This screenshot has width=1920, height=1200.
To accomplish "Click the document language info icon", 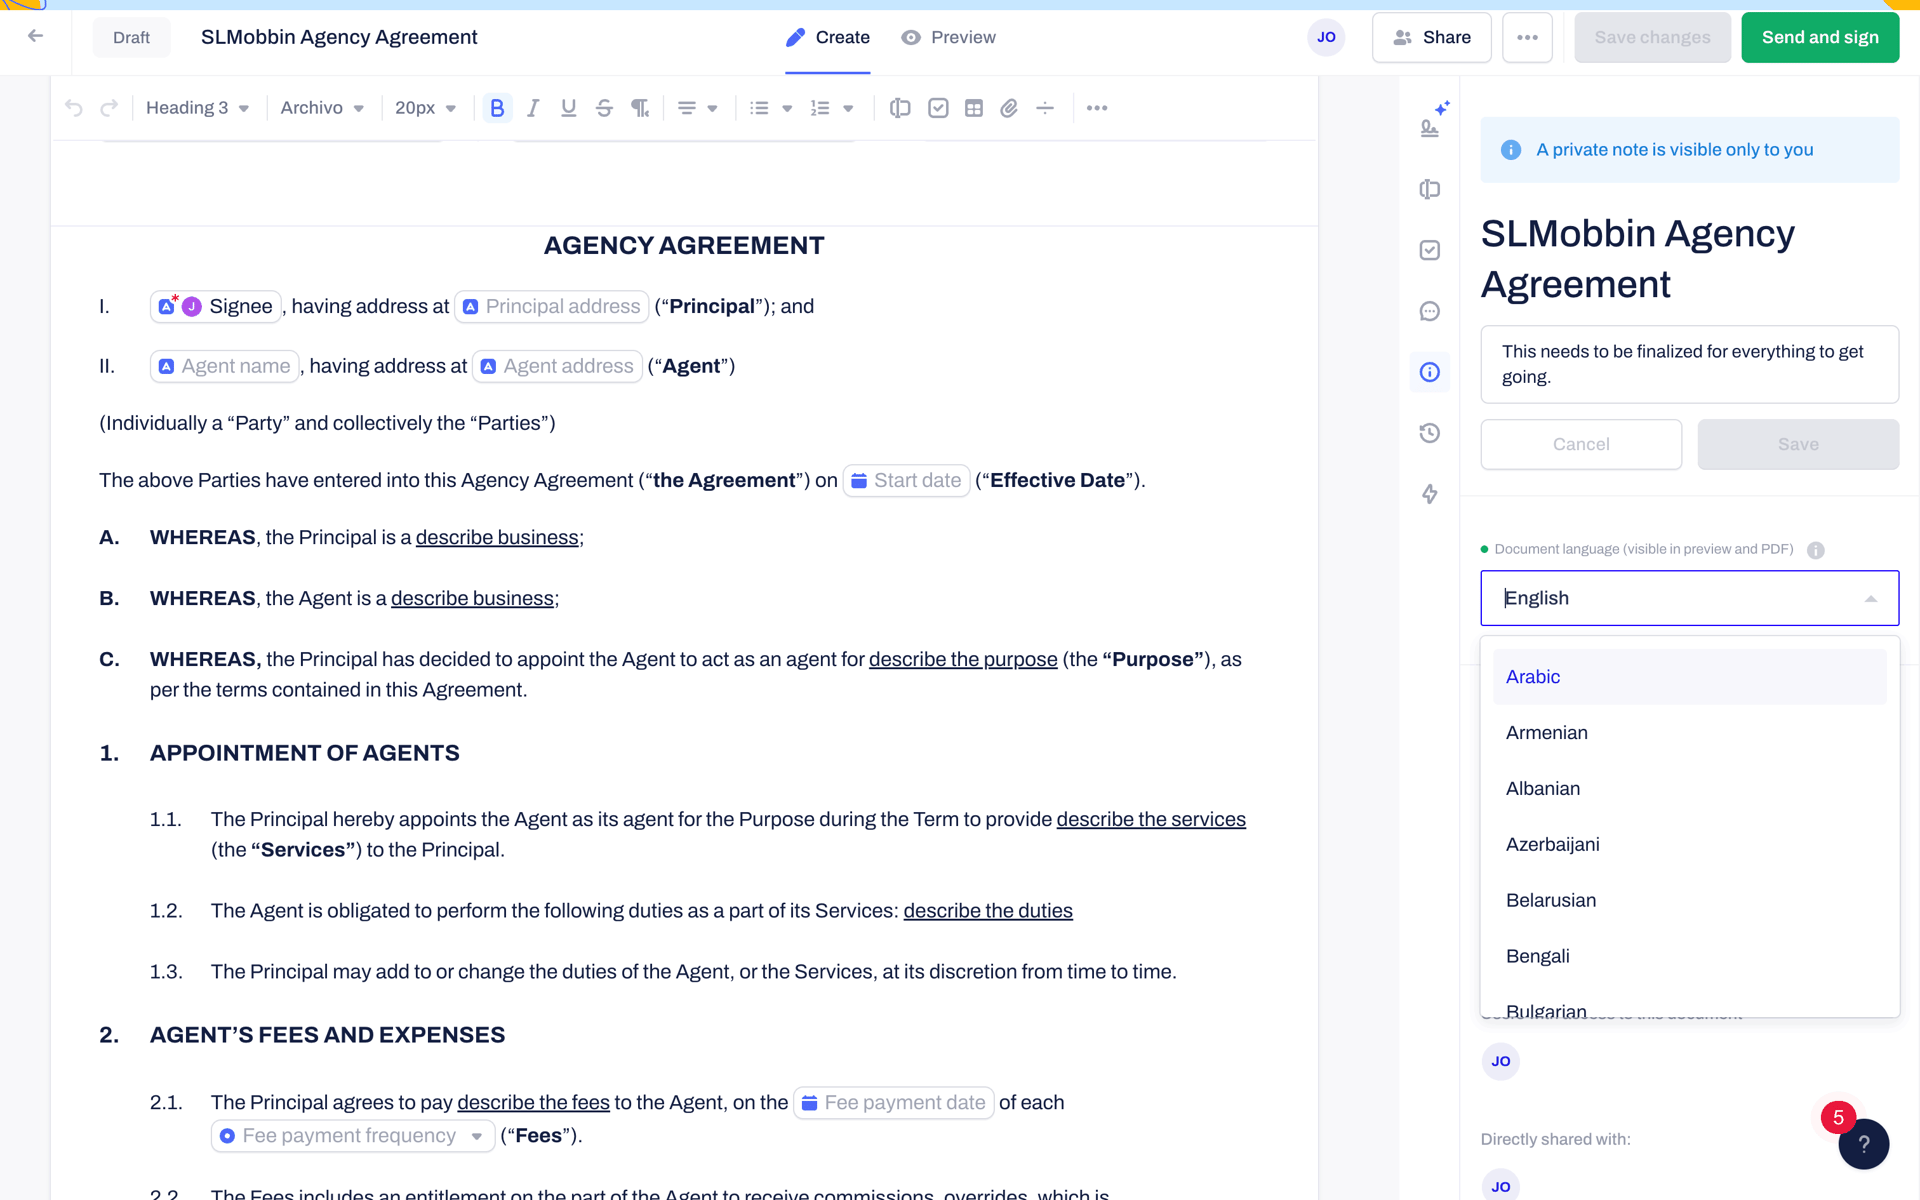I will tap(1816, 550).
